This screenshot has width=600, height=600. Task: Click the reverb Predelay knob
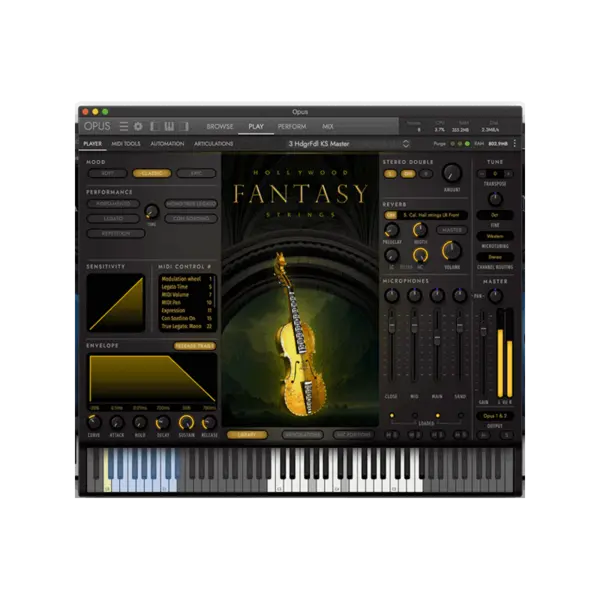click(391, 230)
